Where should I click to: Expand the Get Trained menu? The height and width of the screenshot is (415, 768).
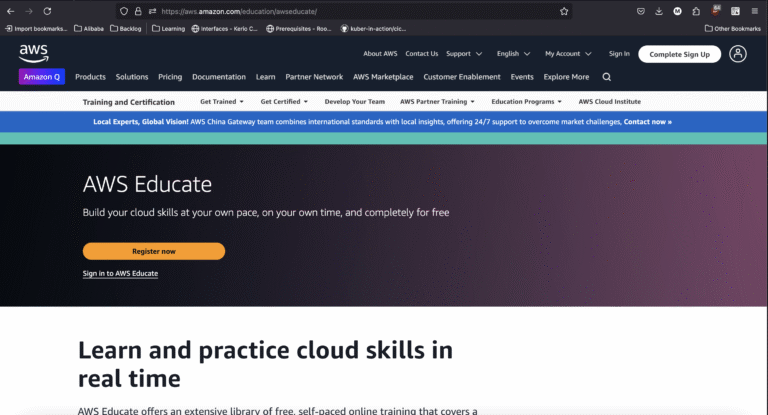click(x=221, y=101)
